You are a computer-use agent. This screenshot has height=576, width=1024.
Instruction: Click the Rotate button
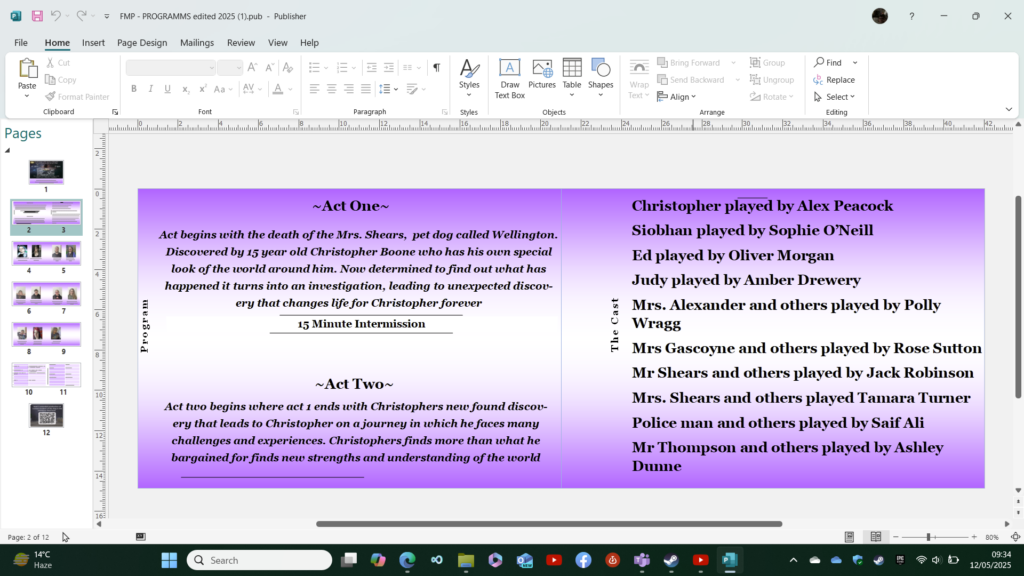pyautogui.click(x=771, y=97)
